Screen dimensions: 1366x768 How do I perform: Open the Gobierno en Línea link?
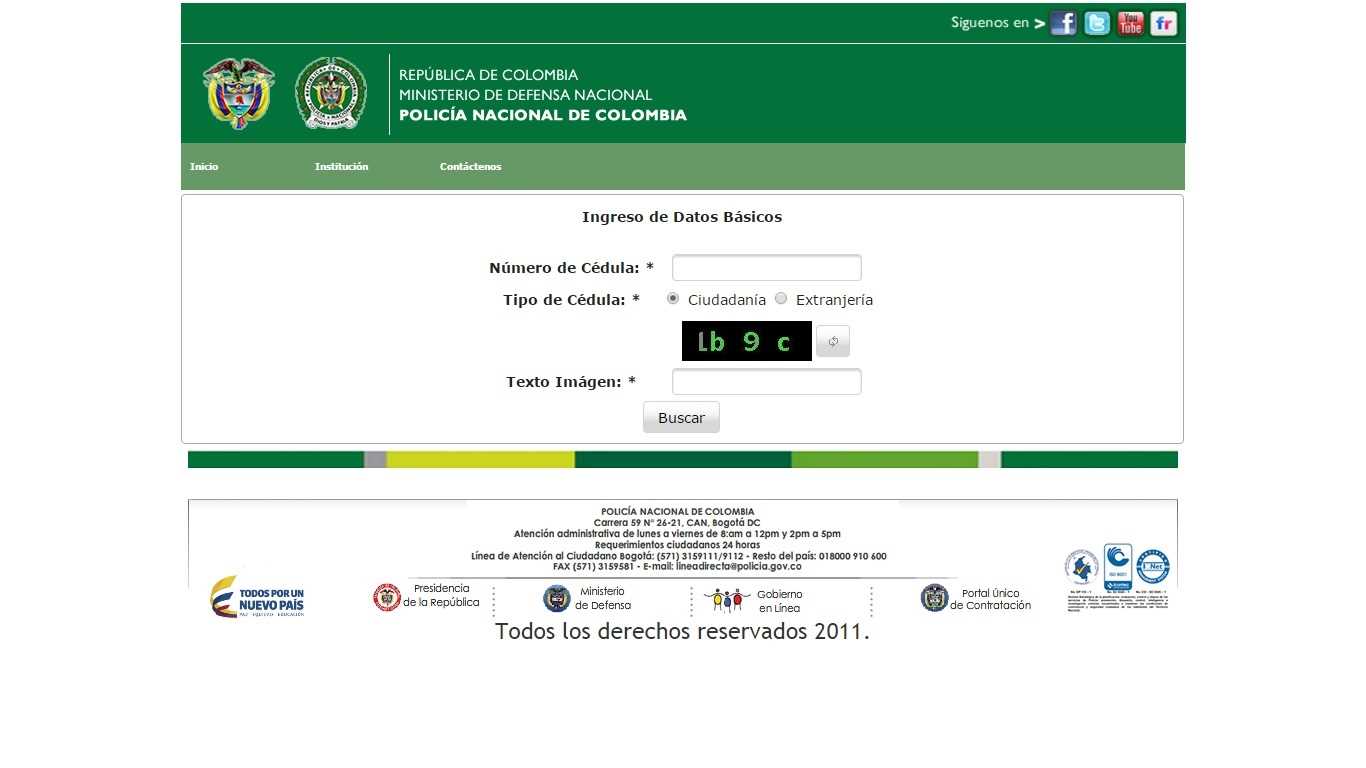[x=753, y=600]
